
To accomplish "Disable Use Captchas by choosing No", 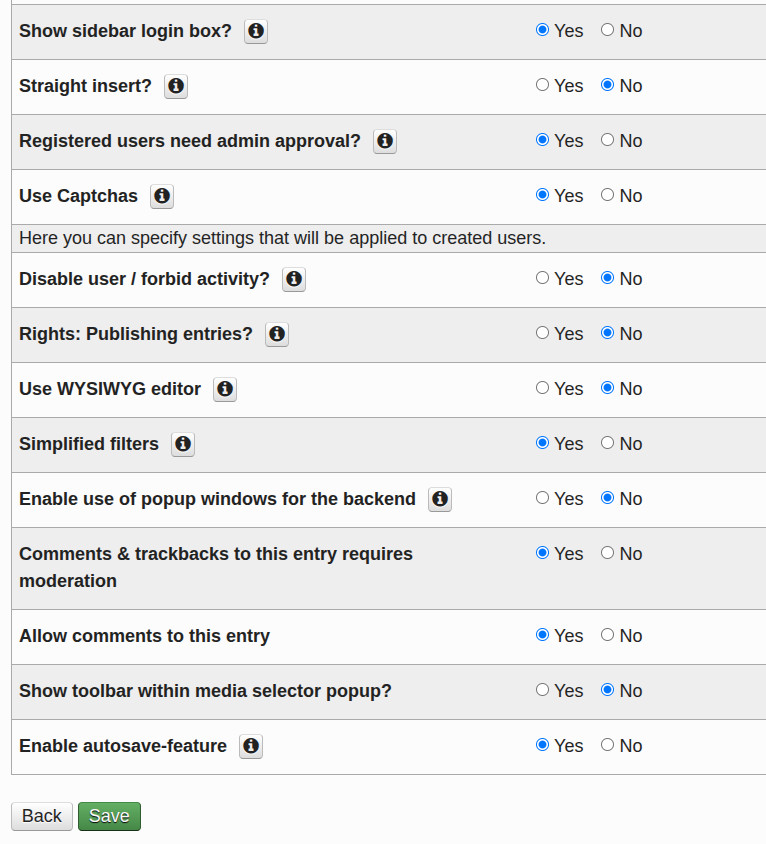I will click(x=606, y=196).
